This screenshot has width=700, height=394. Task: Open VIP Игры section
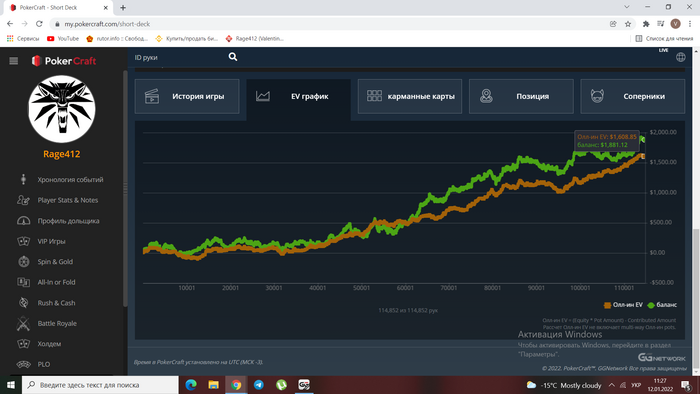coord(51,241)
